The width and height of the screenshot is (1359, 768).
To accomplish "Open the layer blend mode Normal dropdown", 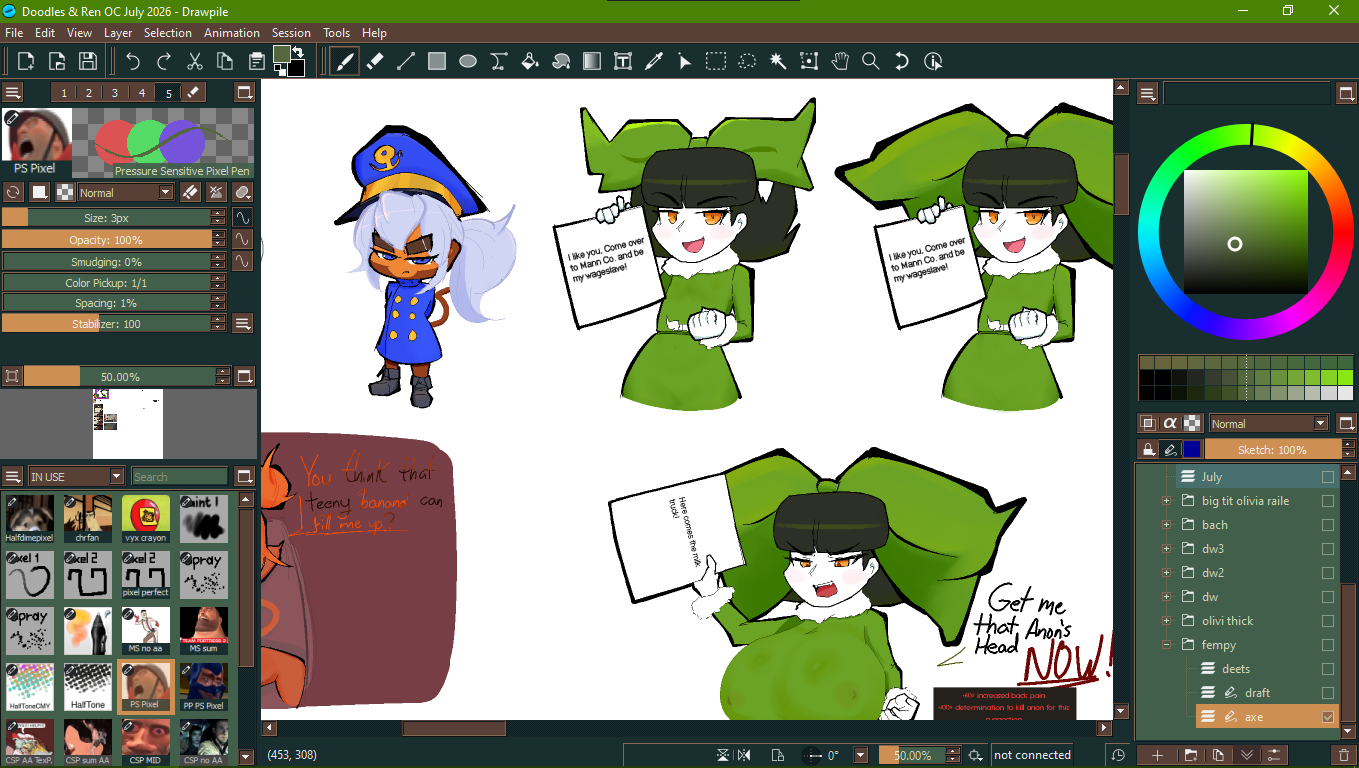I will point(1269,424).
